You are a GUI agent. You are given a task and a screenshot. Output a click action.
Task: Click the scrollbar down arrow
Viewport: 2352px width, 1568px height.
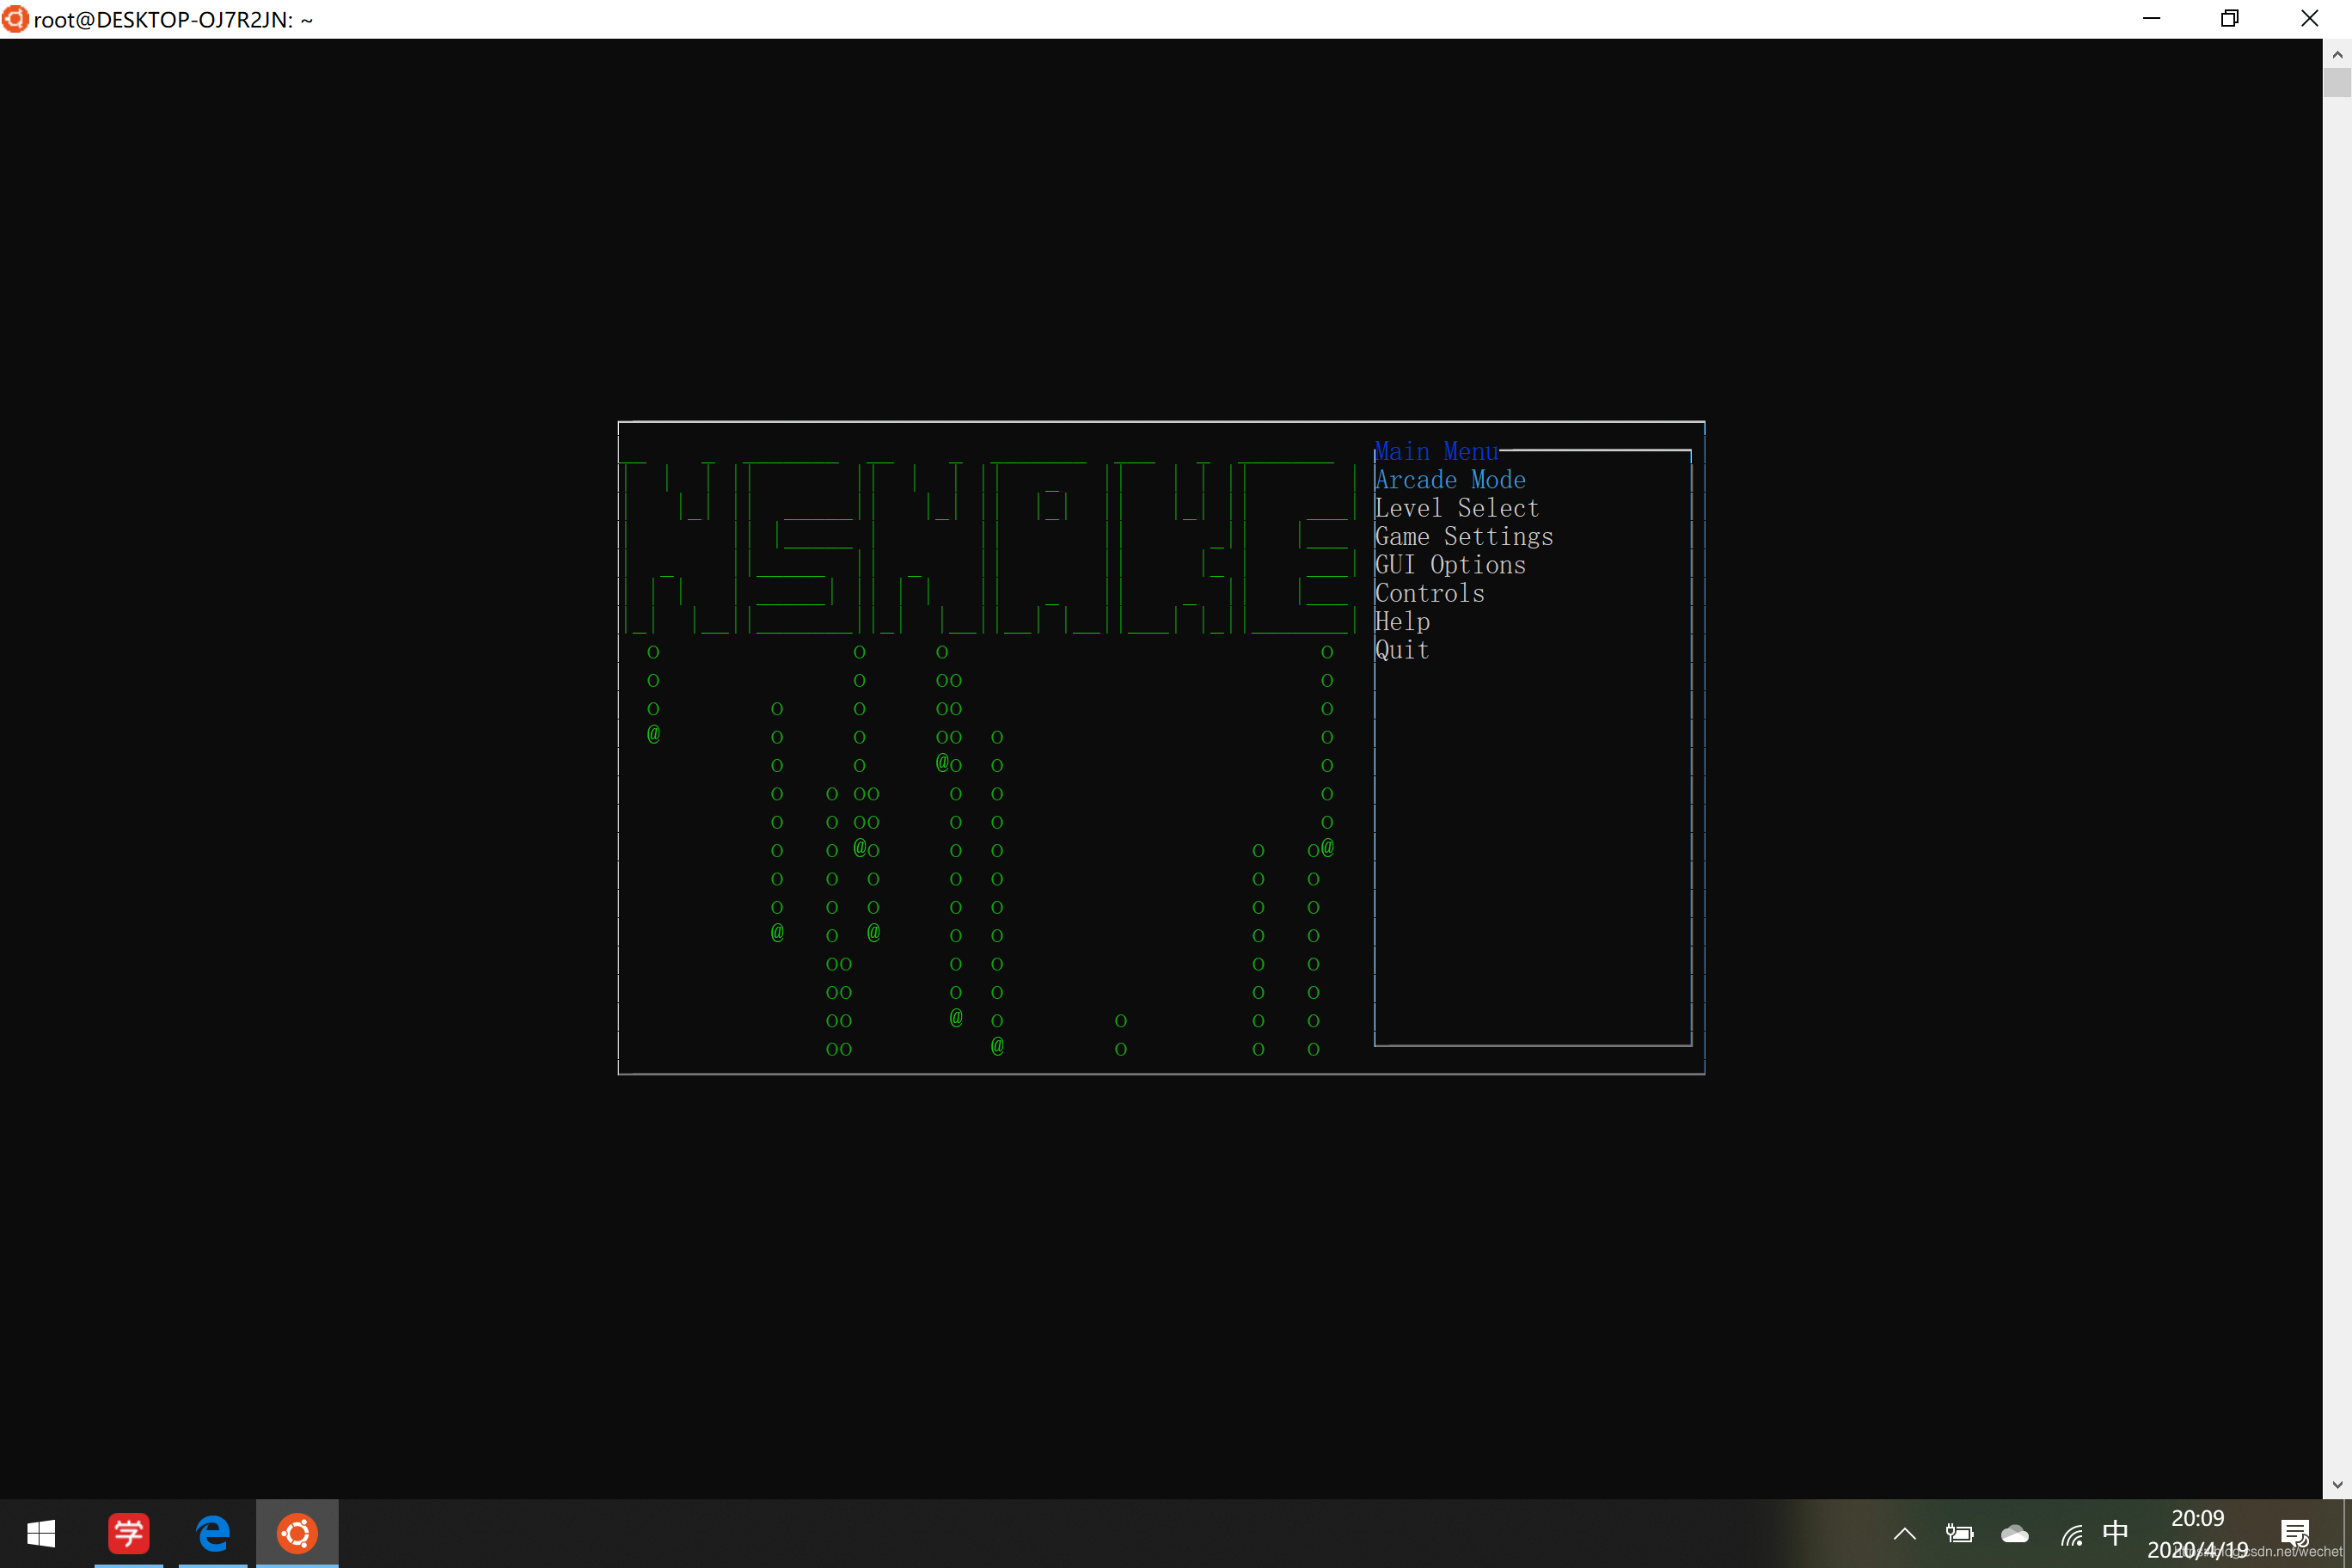(x=2337, y=1485)
